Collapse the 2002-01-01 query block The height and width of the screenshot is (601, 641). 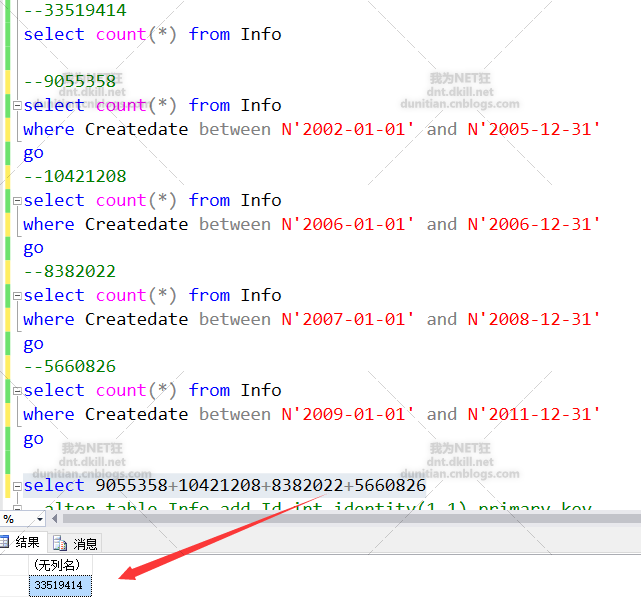17,106
